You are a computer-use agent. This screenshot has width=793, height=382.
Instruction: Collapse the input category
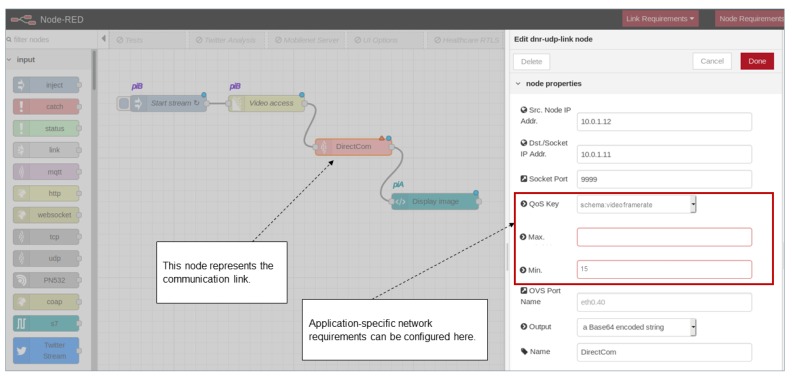9,60
